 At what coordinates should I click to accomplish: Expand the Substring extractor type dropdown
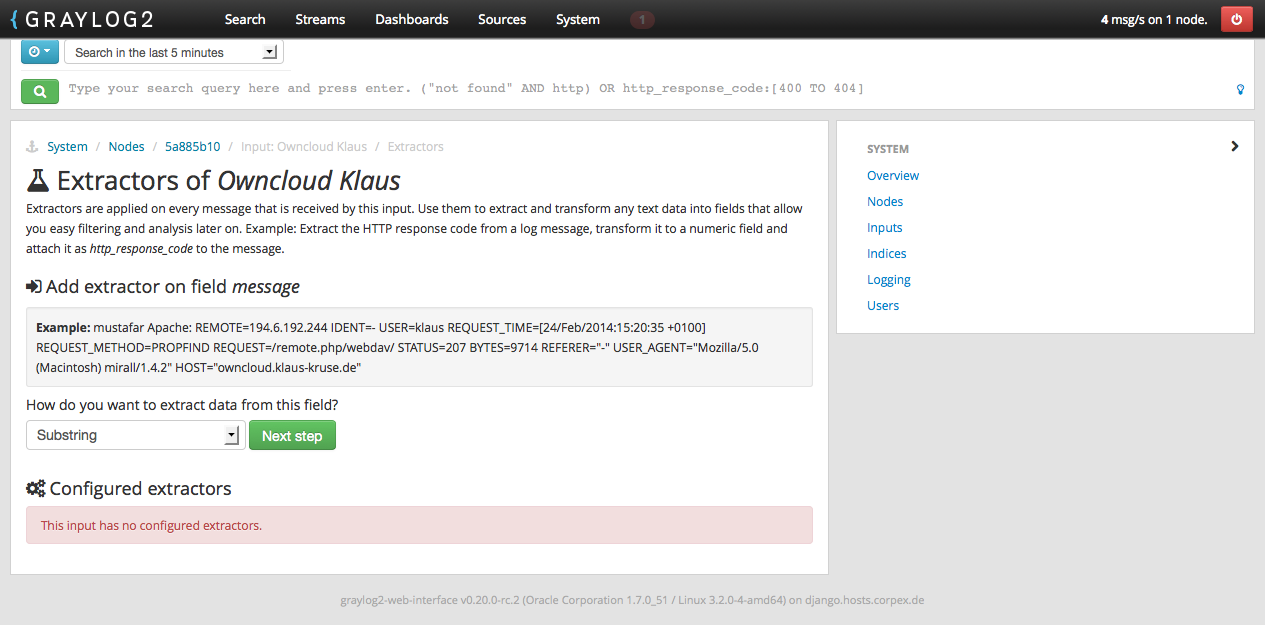pos(135,435)
